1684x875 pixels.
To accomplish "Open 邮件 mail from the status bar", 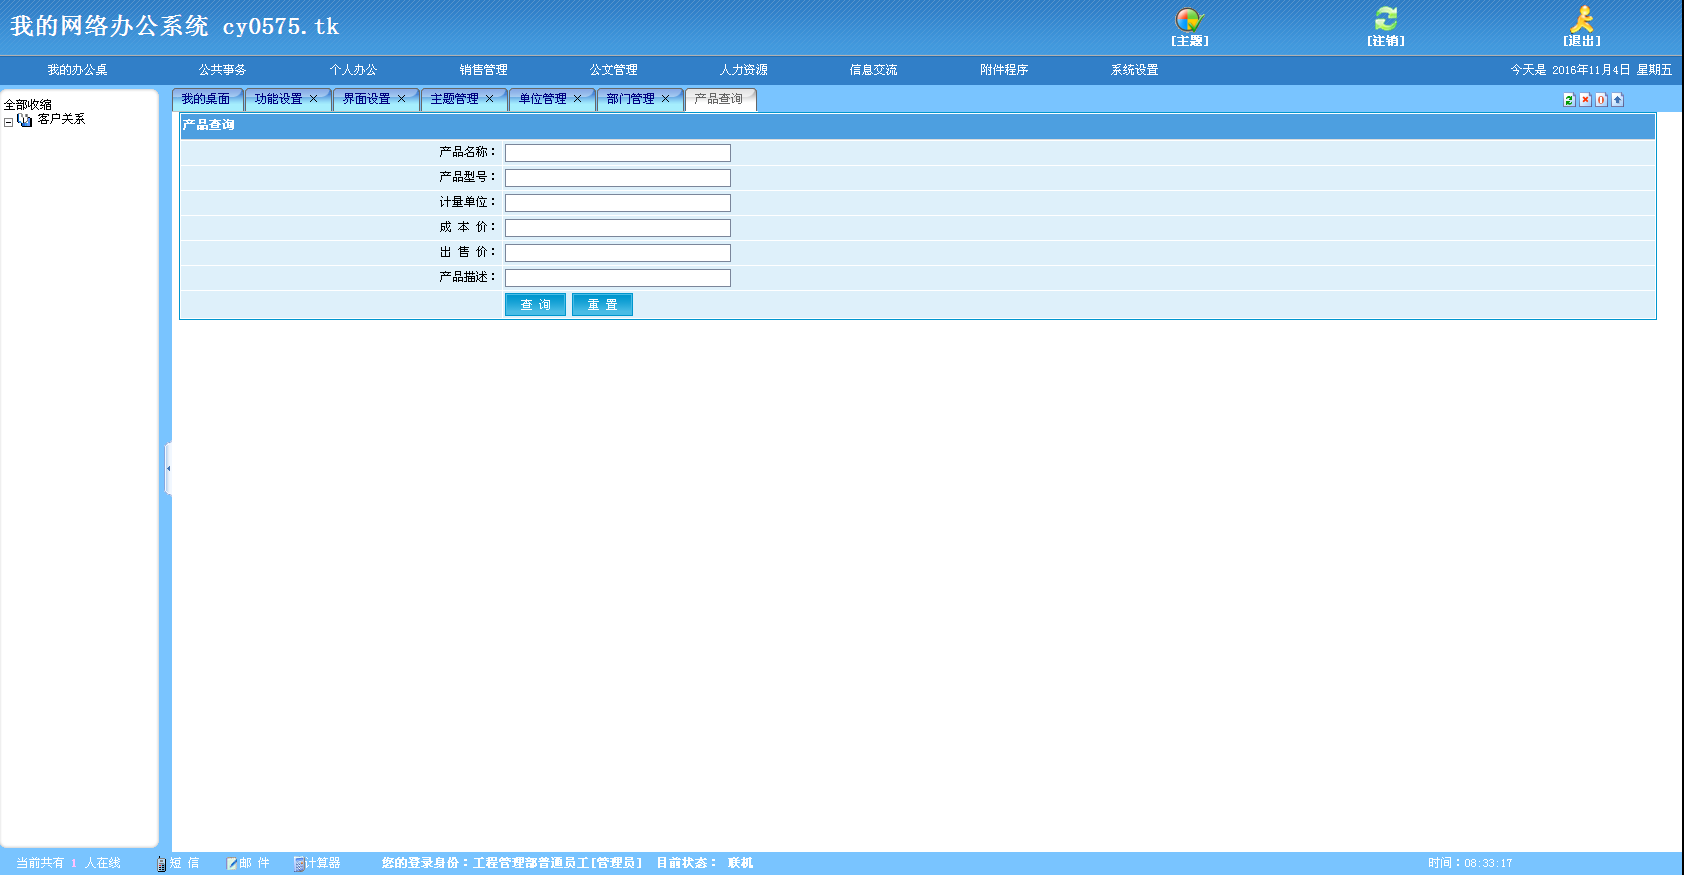I will 248,863.
